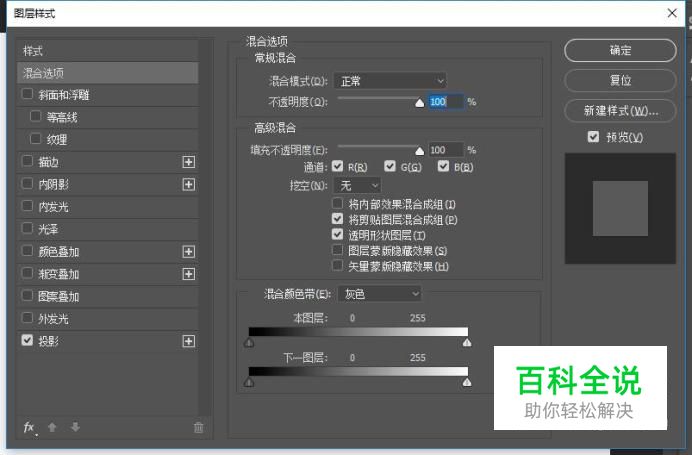The image size is (692, 455).
Task: Add another 渐变叠加 effect with plus icon
Action: coord(188,274)
